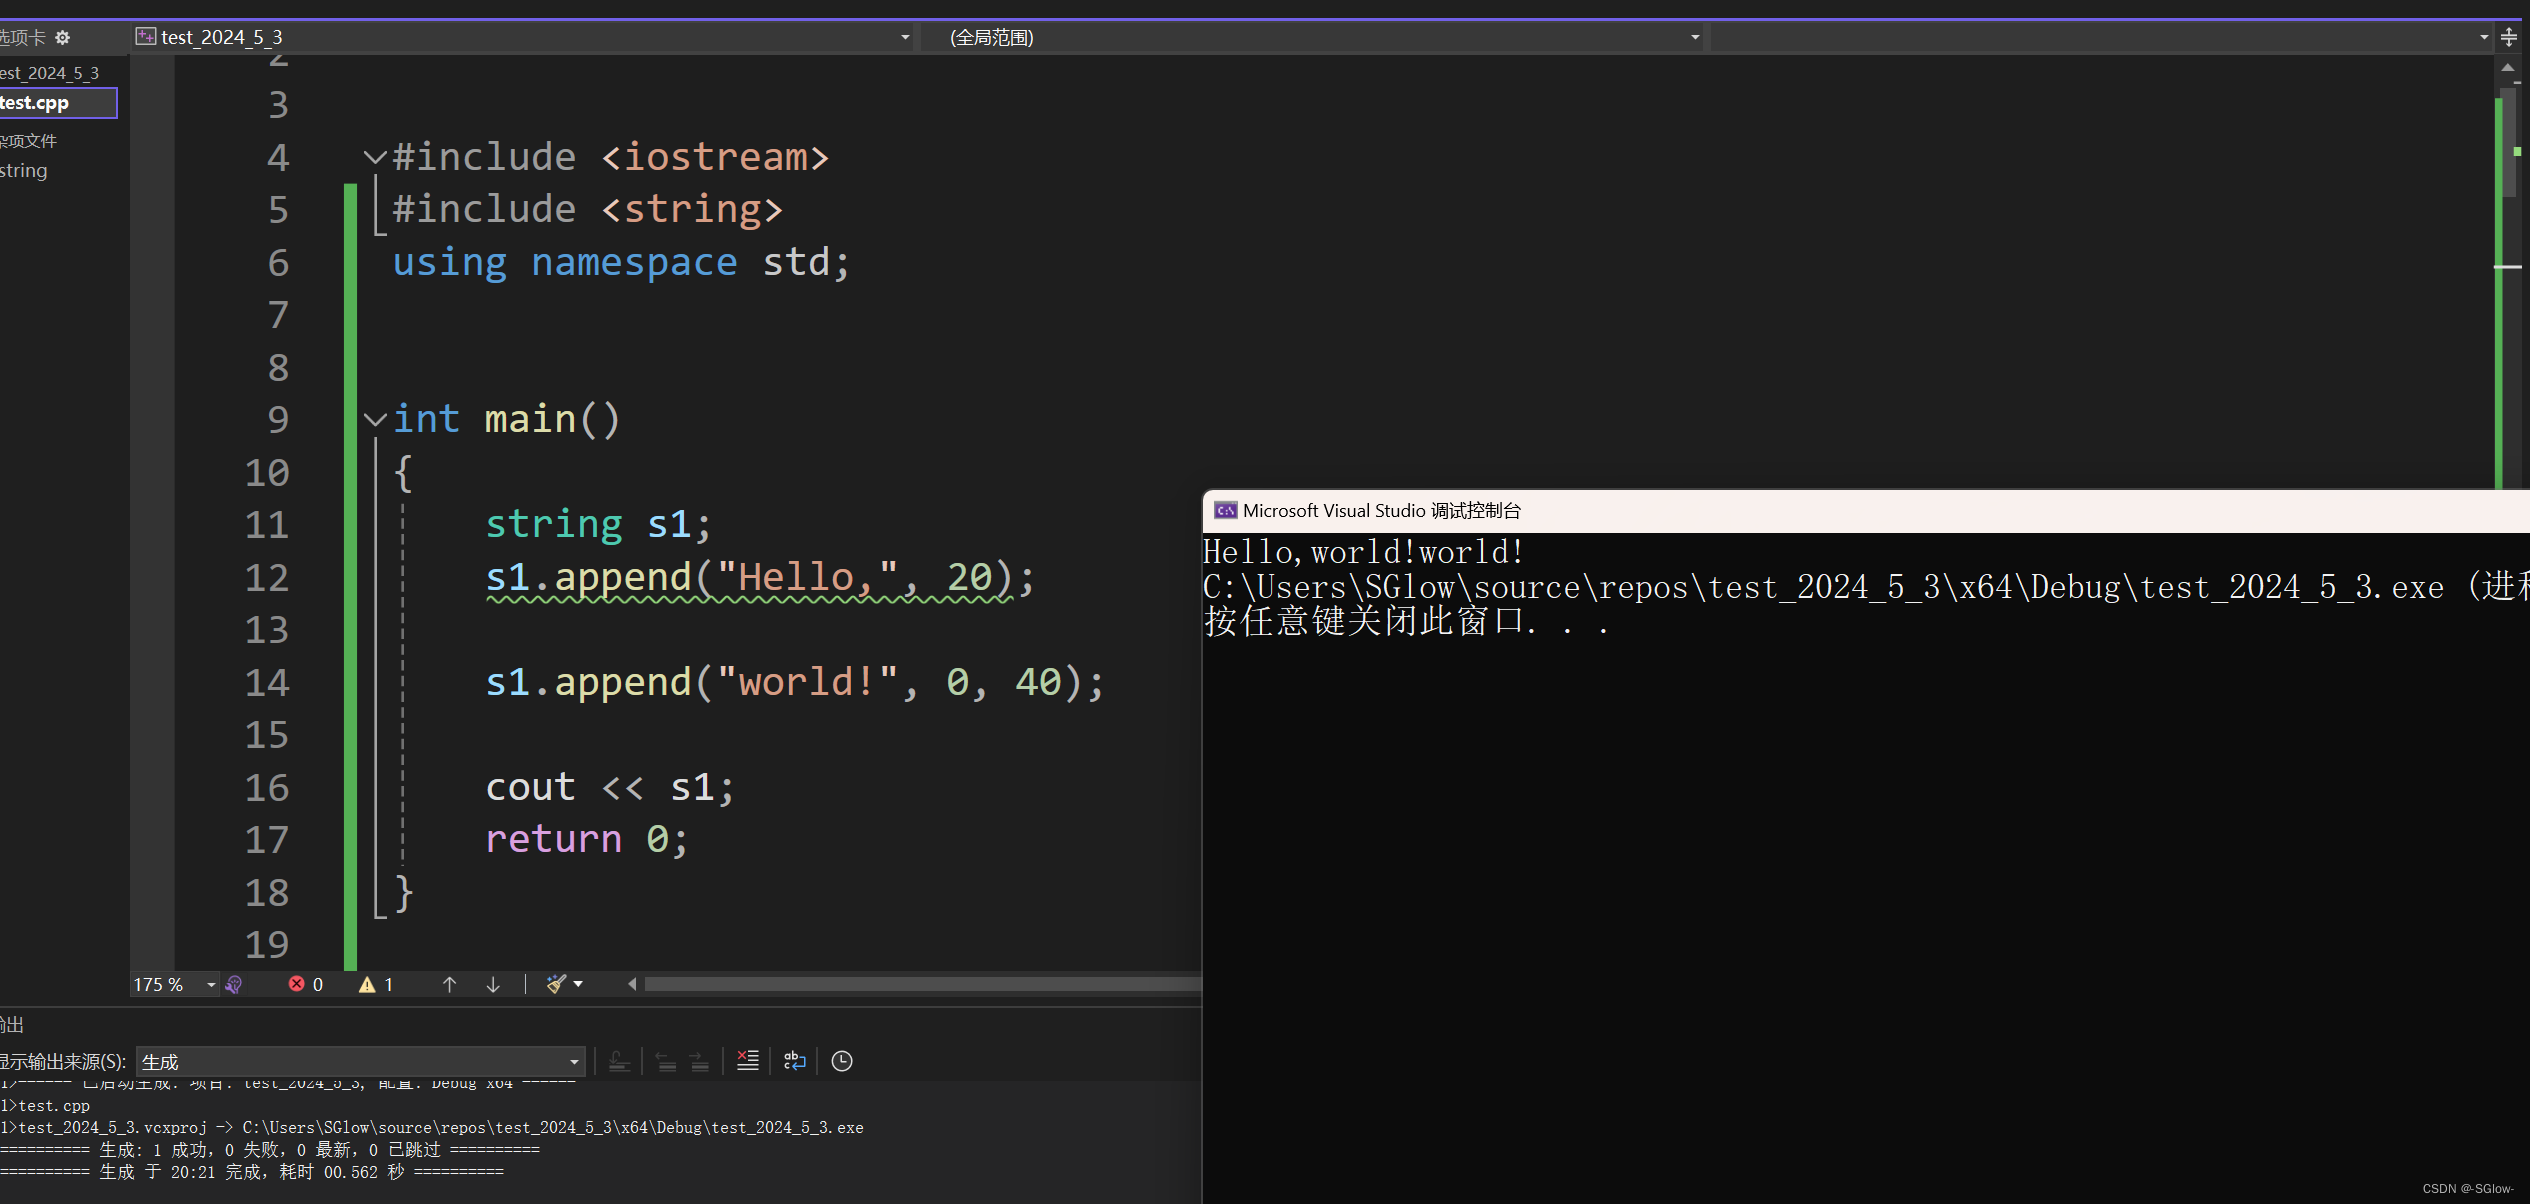Click the code cleanup broom icon
Viewport: 2530px width, 1204px height.
pyautogui.click(x=556, y=984)
